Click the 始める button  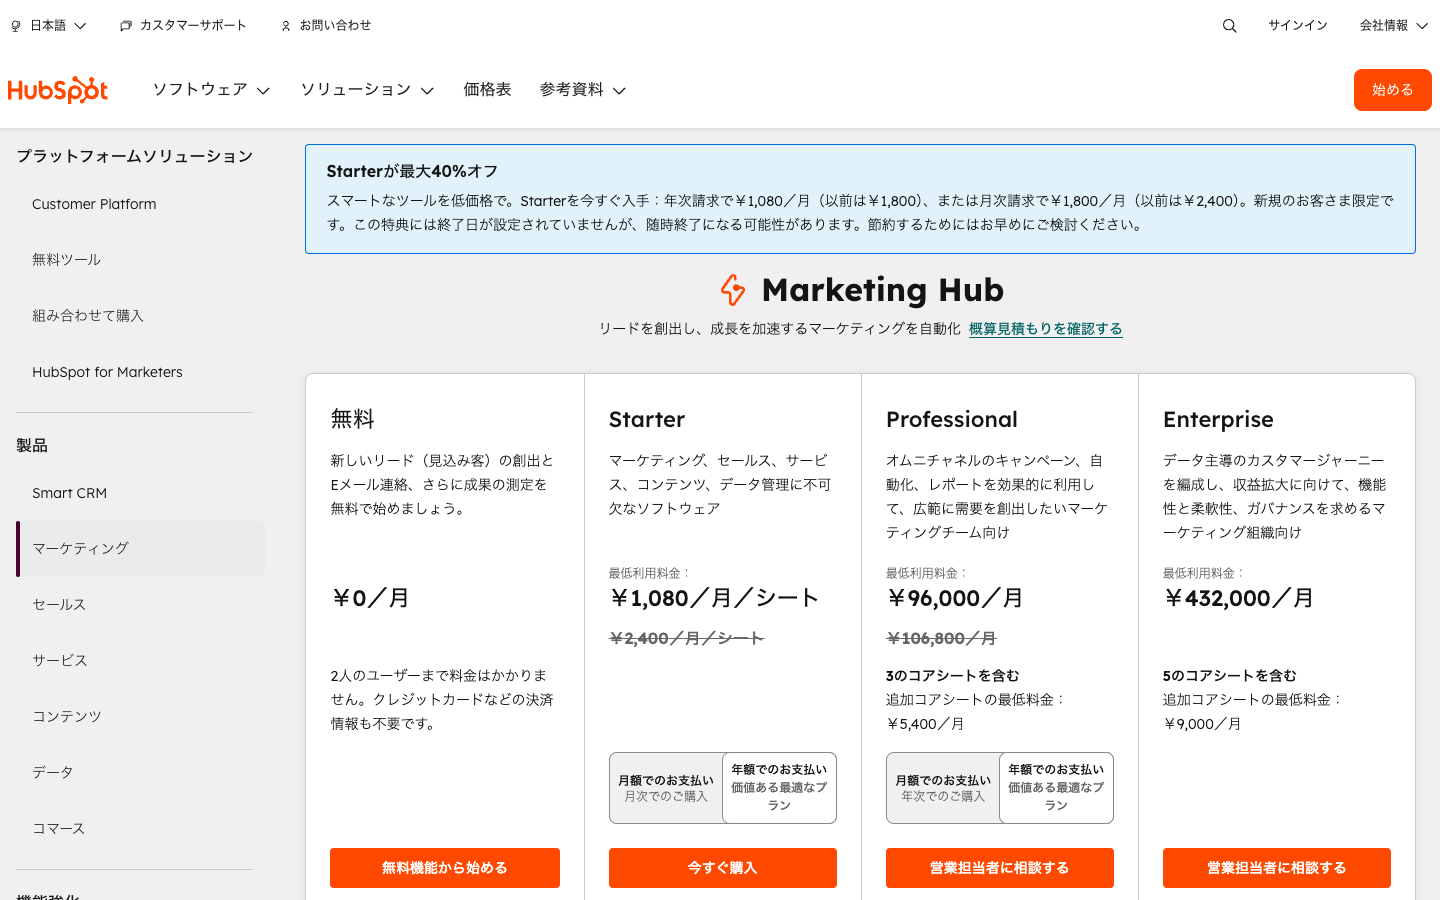[1392, 90]
